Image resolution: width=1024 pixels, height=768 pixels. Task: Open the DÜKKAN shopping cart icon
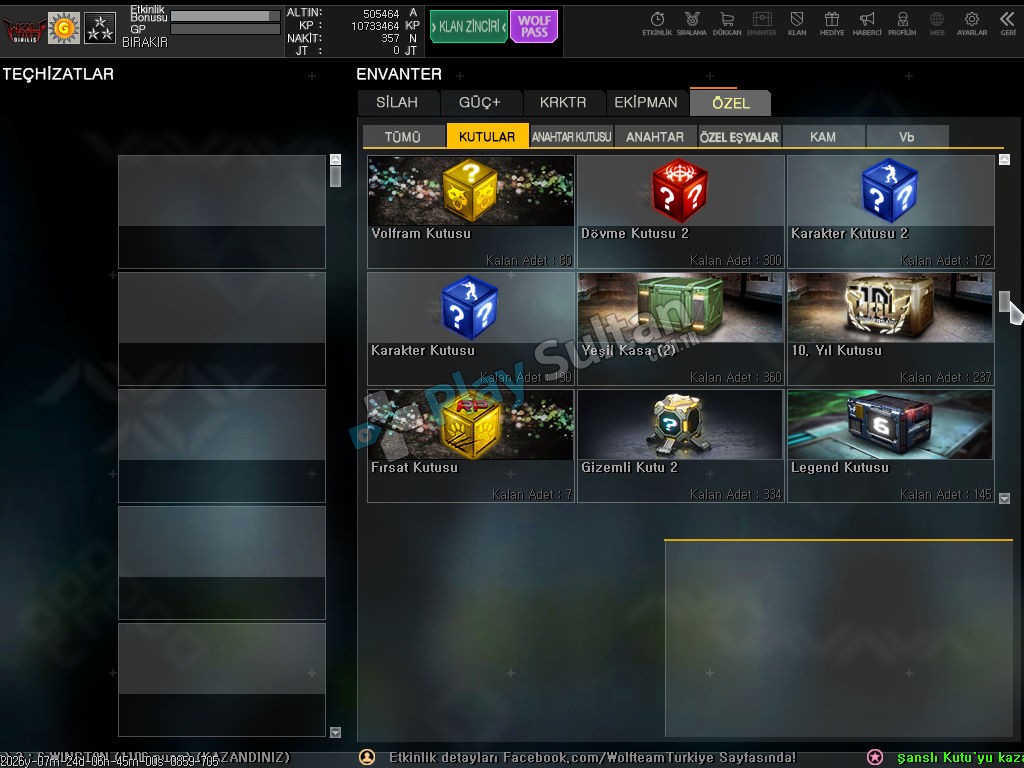point(727,24)
